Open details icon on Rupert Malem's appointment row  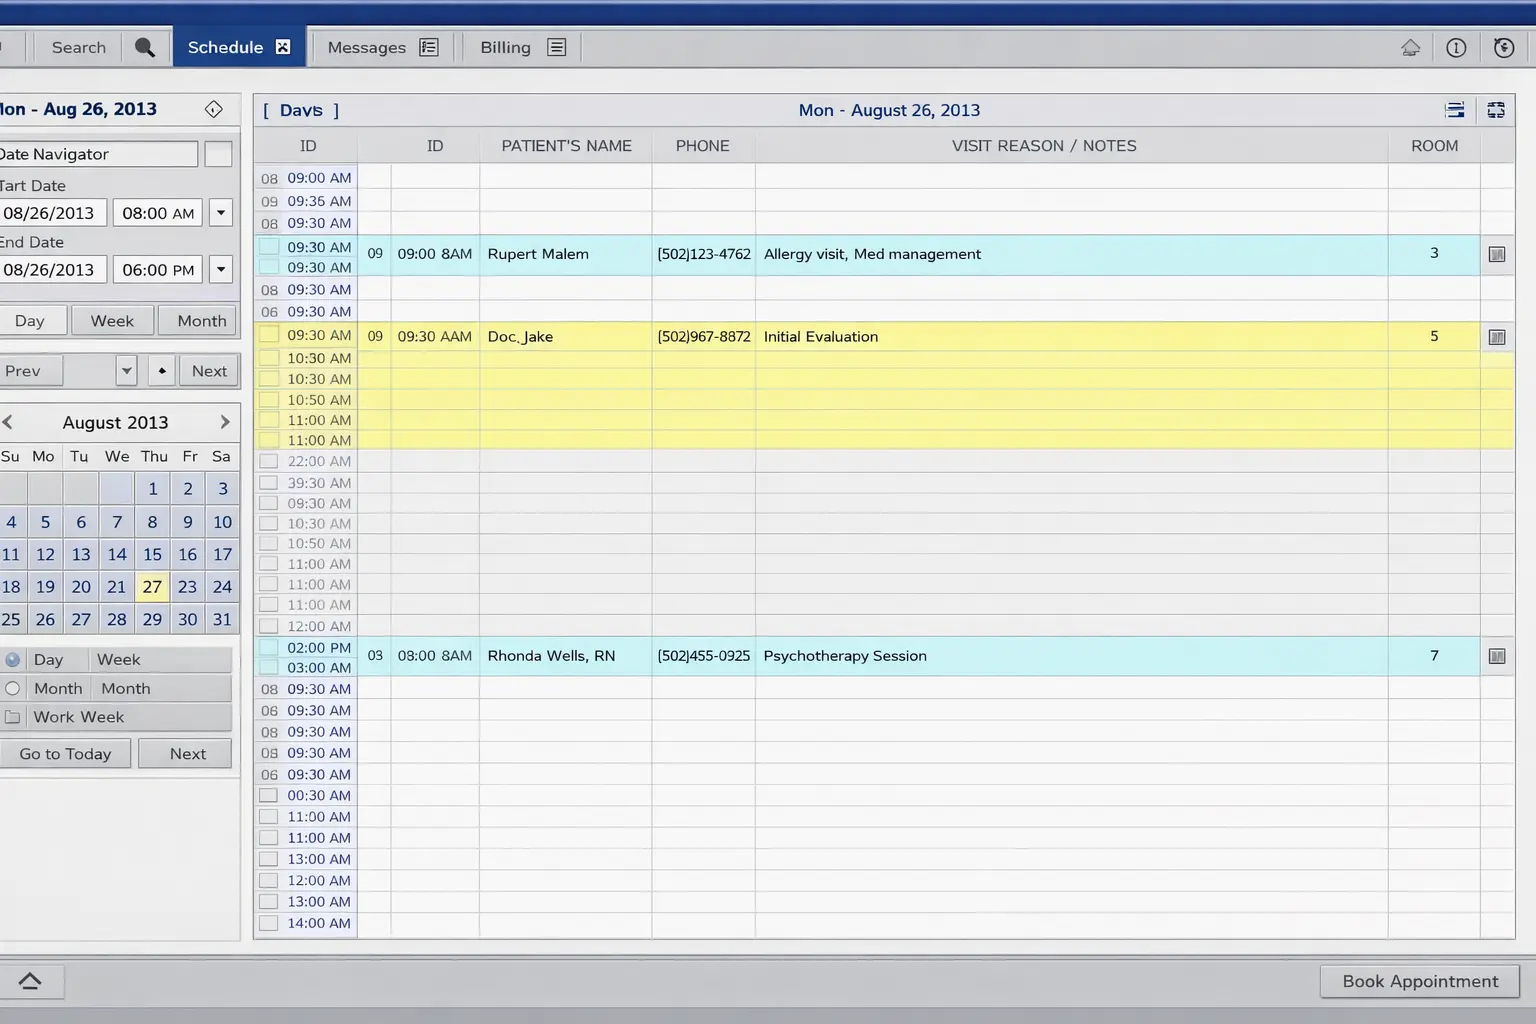1497,254
